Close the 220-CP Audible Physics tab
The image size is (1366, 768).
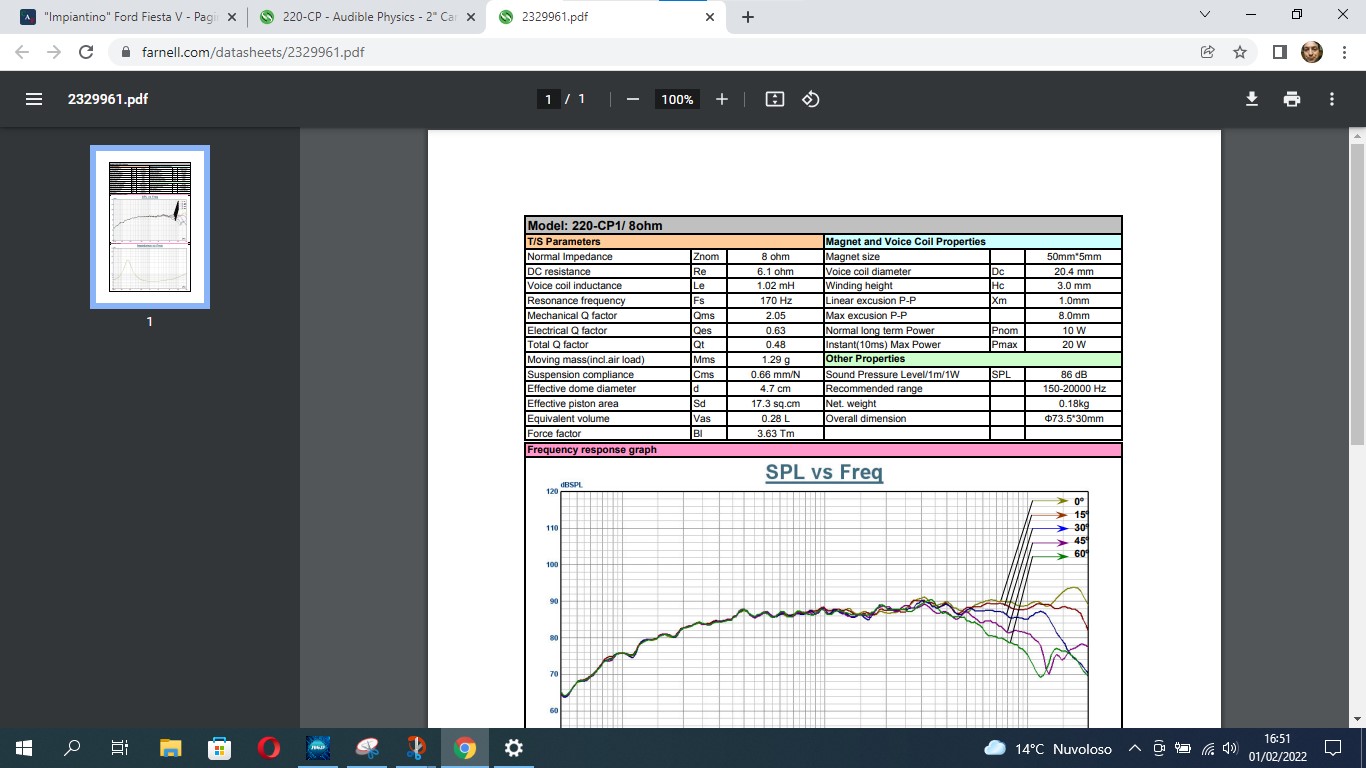[x=471, y=17]
